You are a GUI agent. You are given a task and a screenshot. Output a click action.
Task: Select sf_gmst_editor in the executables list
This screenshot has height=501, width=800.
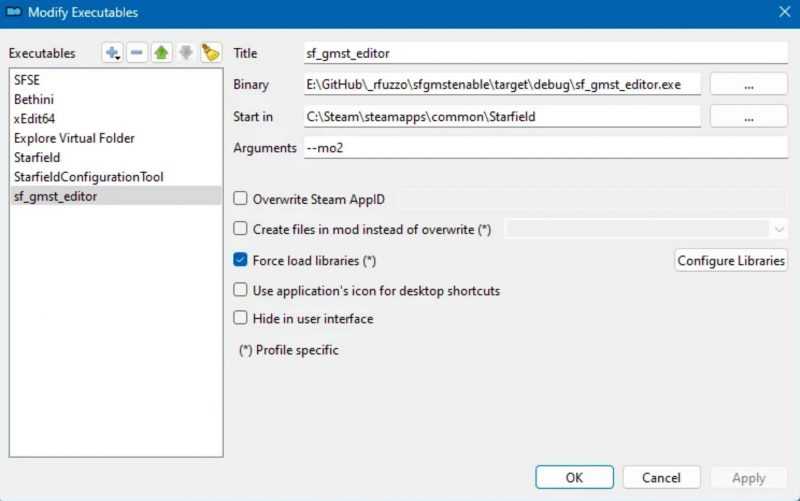pyautogui.click(x=116, y=196)
